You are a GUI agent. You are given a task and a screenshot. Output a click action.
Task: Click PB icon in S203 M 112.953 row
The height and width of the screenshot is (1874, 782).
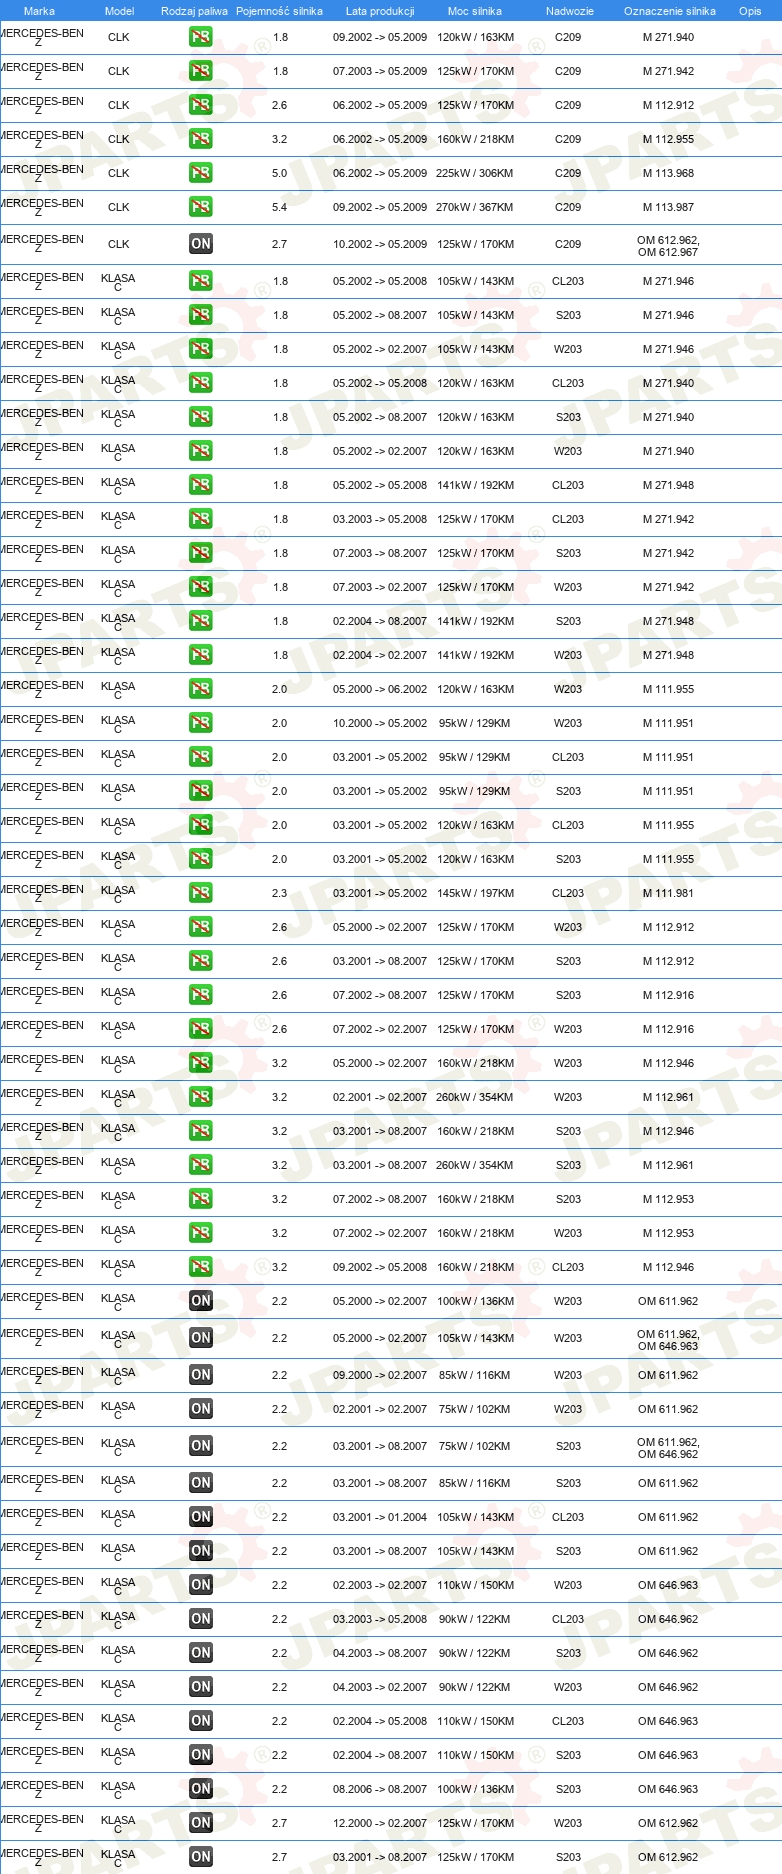200,1199
